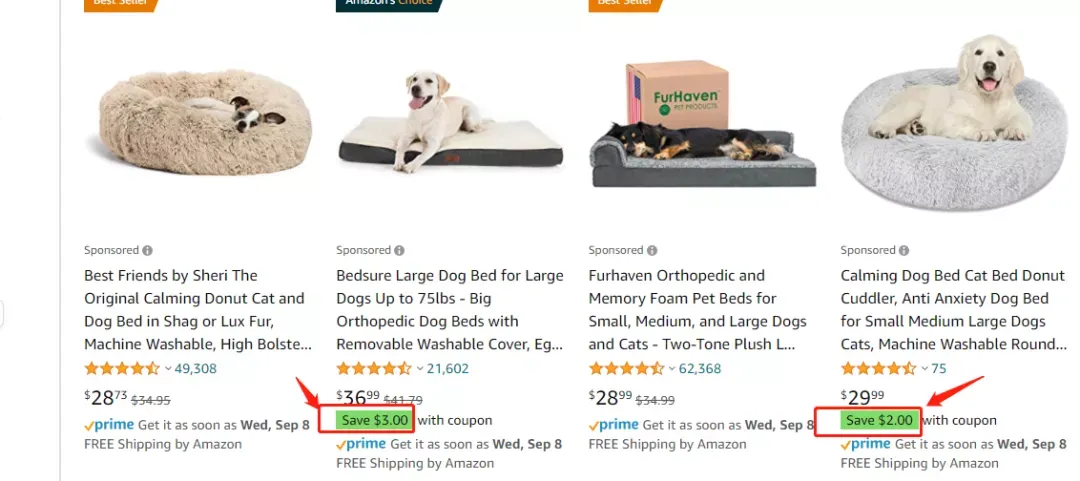The width and height of the screenshot is (1080, 481).
Task: Click star rating of Calming Dog Bed Cat Bed
Action: (x=879, y=368)
